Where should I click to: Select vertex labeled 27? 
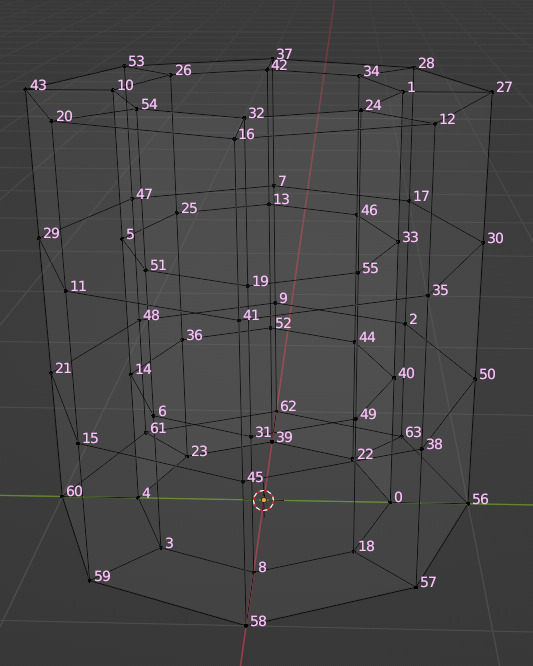[x=492, y=92]
